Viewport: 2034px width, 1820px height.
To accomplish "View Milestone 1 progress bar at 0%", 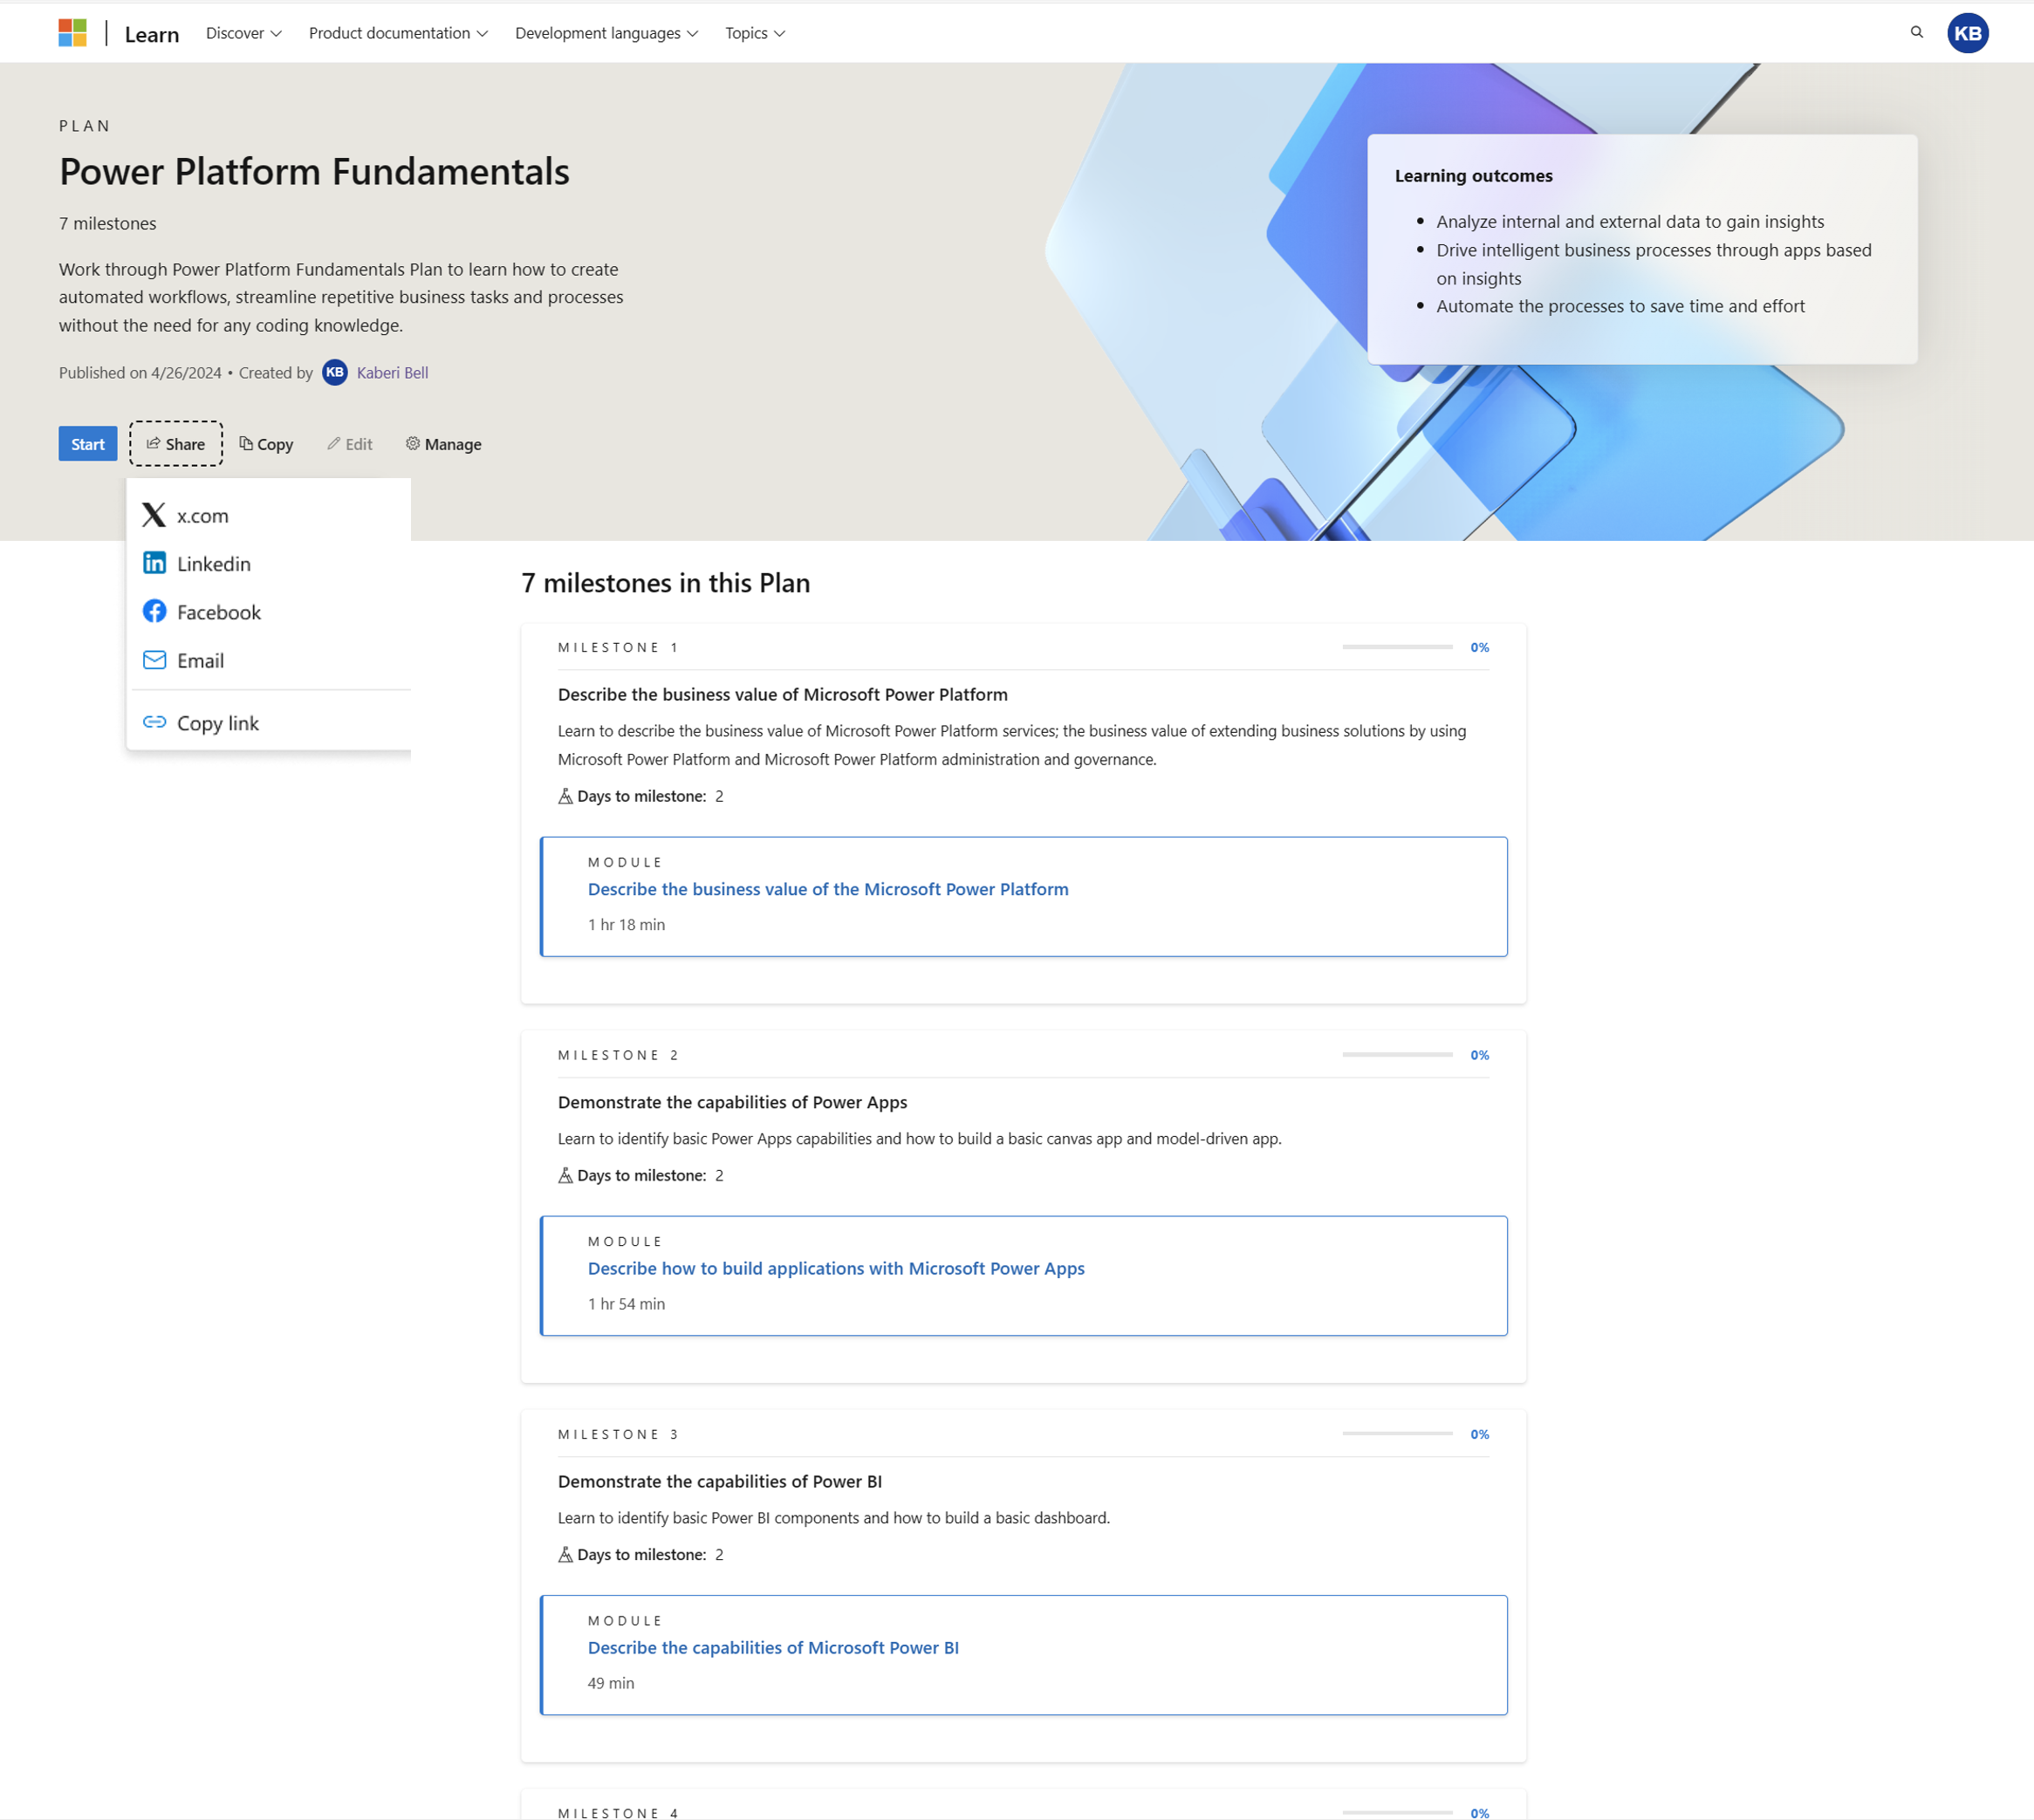I will coord(1398,647).
